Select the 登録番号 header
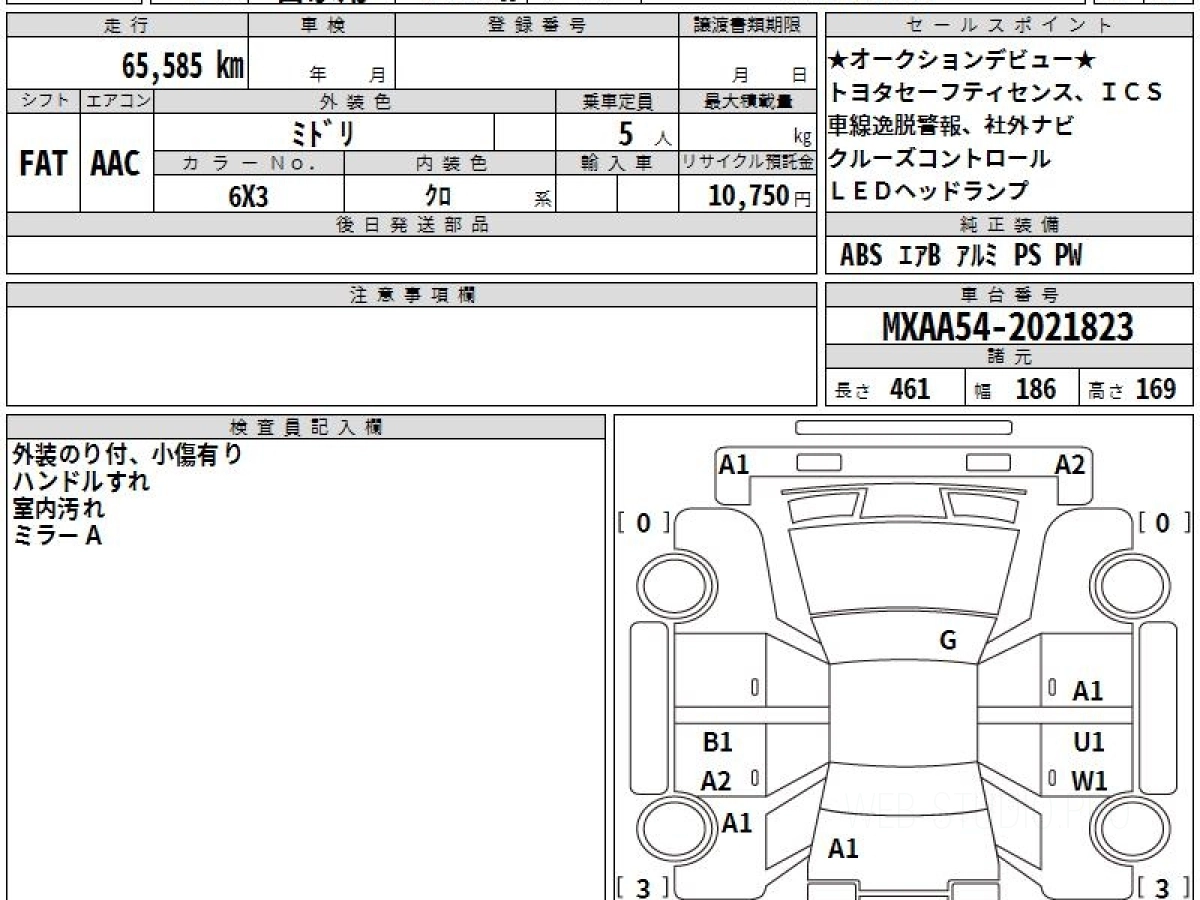The height and width of the screenshot is (900, 1200). 537,26
